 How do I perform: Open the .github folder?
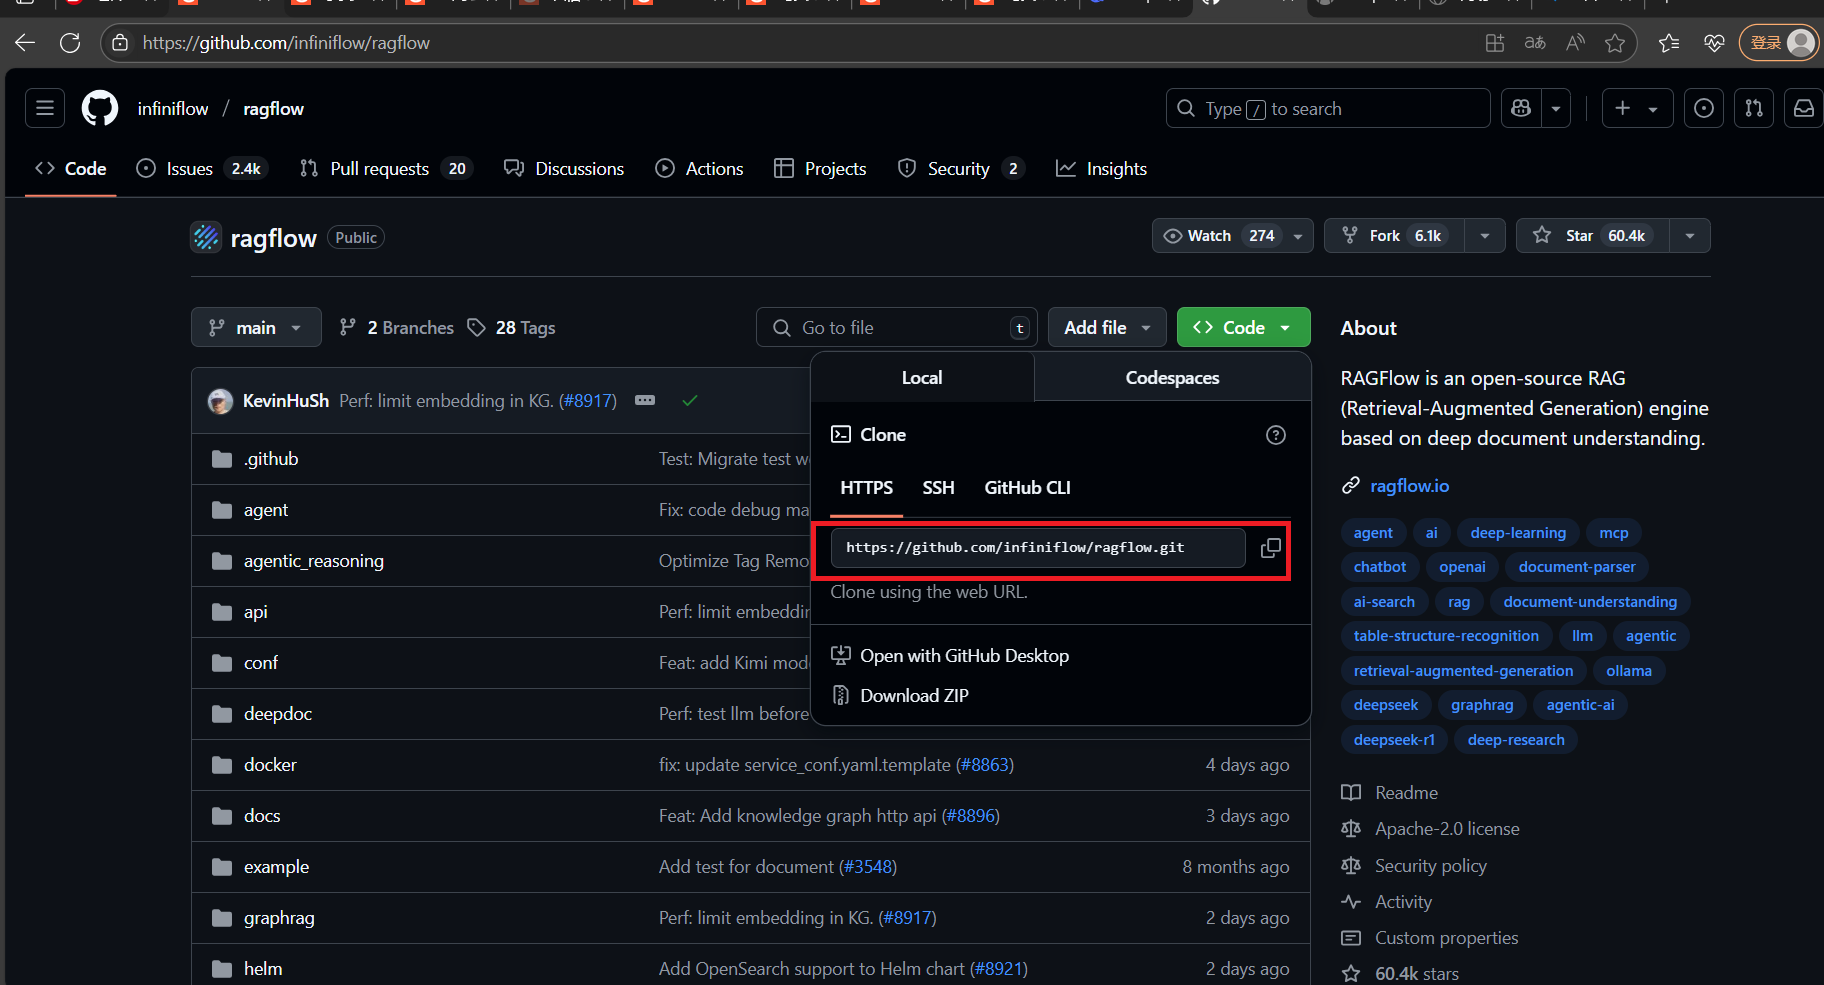point(271,459)
